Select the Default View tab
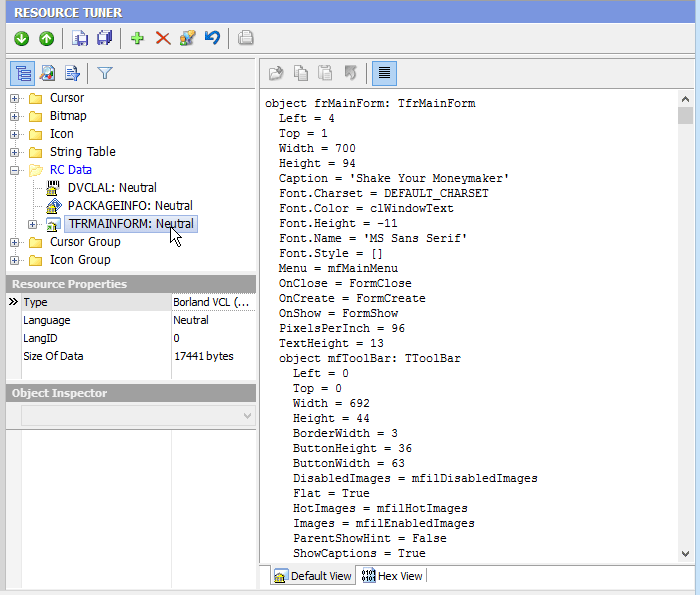The height and width of the screenshot is (595, 700). pos(313,576)
